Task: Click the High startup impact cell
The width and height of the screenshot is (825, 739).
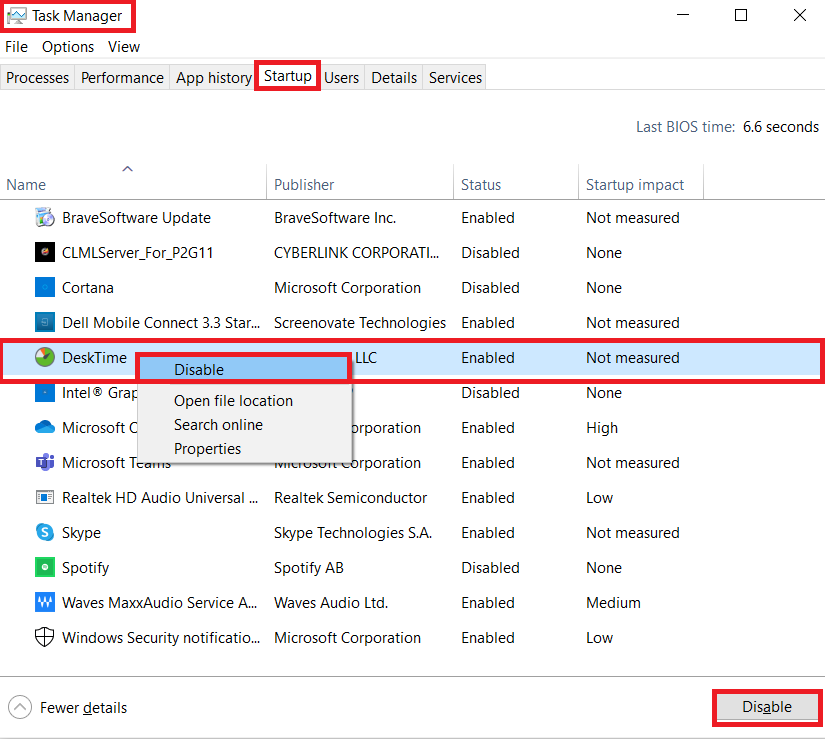Action: click(x=602, y=428)
